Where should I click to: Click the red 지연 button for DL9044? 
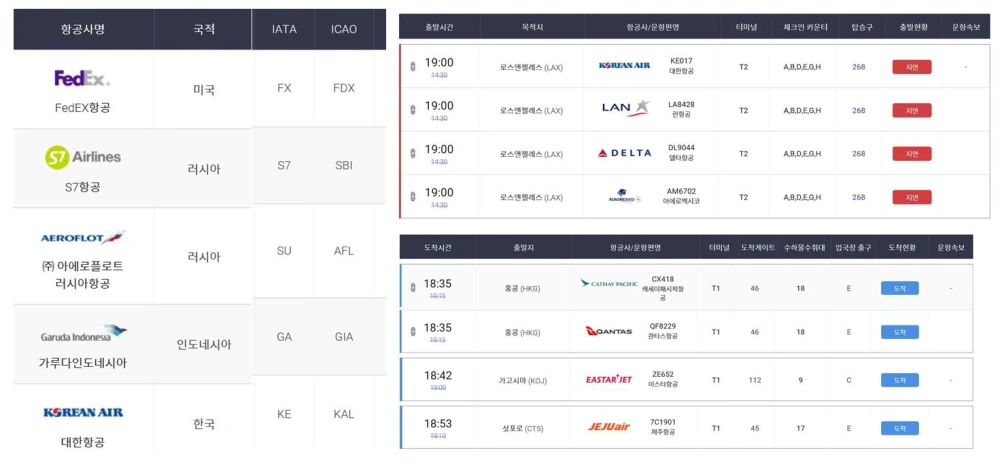tap(911, 154)
